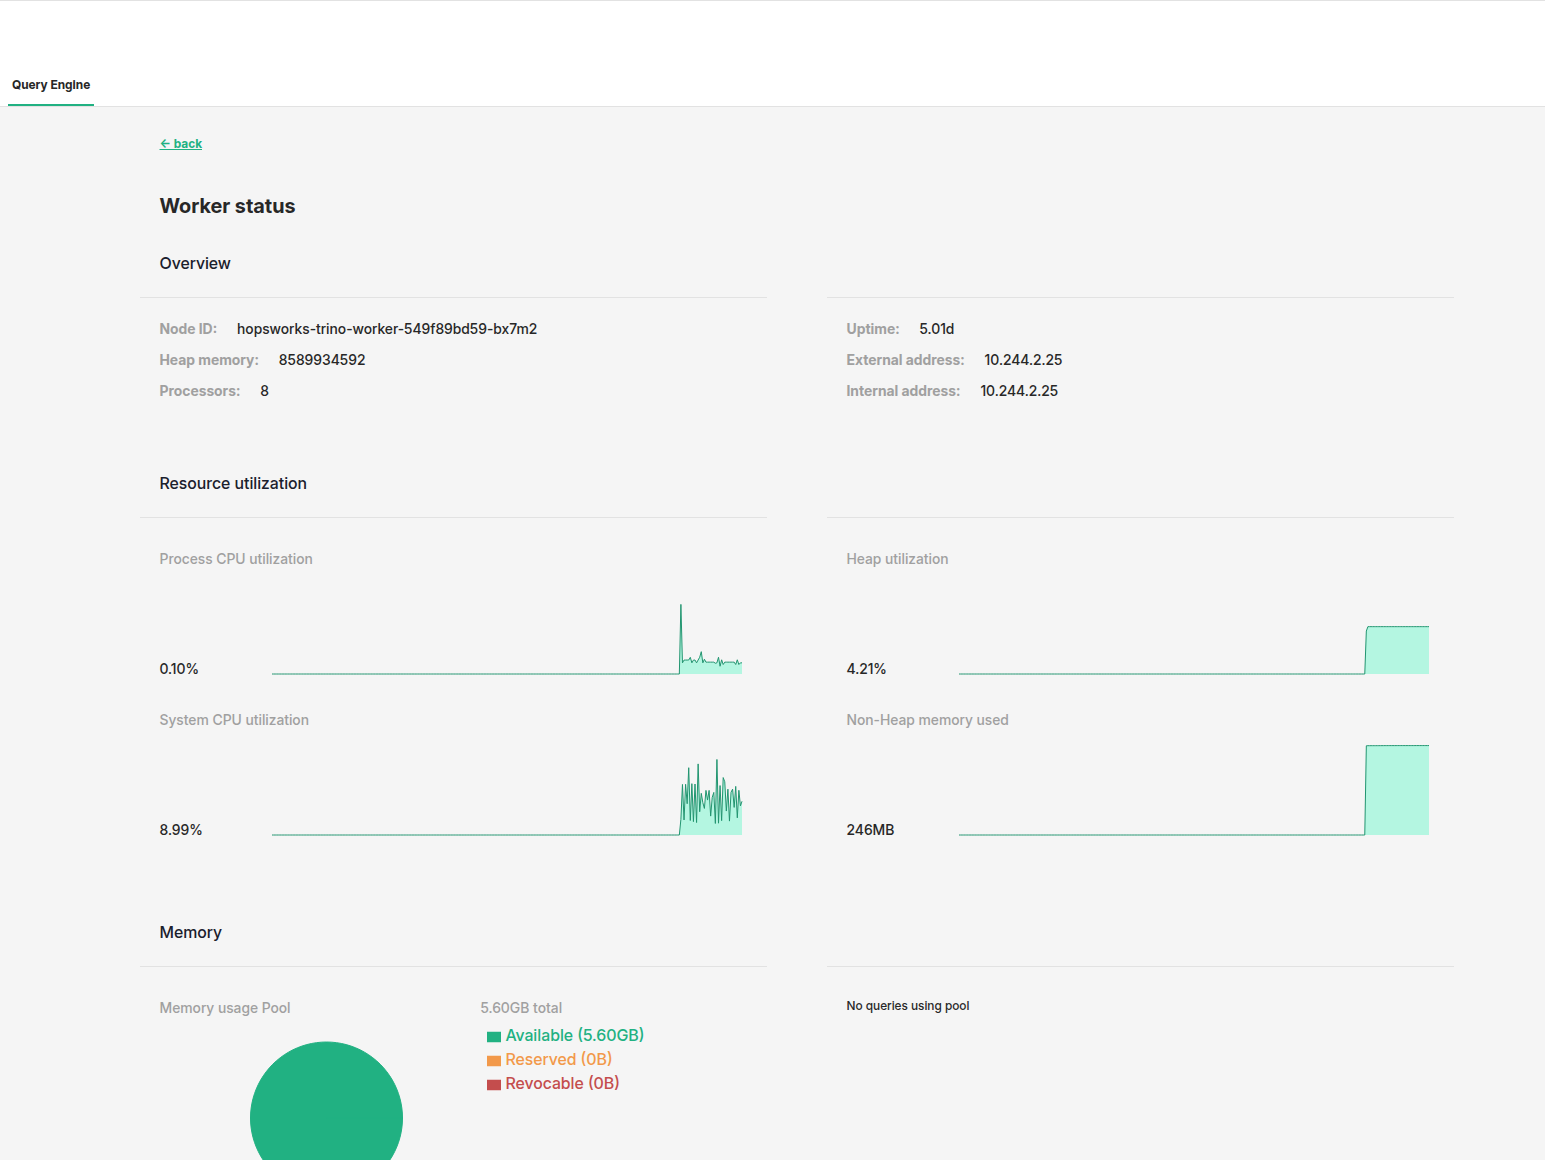Click the 8.99% System CPU reading
The height and width of the screenshot is (1160, 1545).
[x=181, y=830]
